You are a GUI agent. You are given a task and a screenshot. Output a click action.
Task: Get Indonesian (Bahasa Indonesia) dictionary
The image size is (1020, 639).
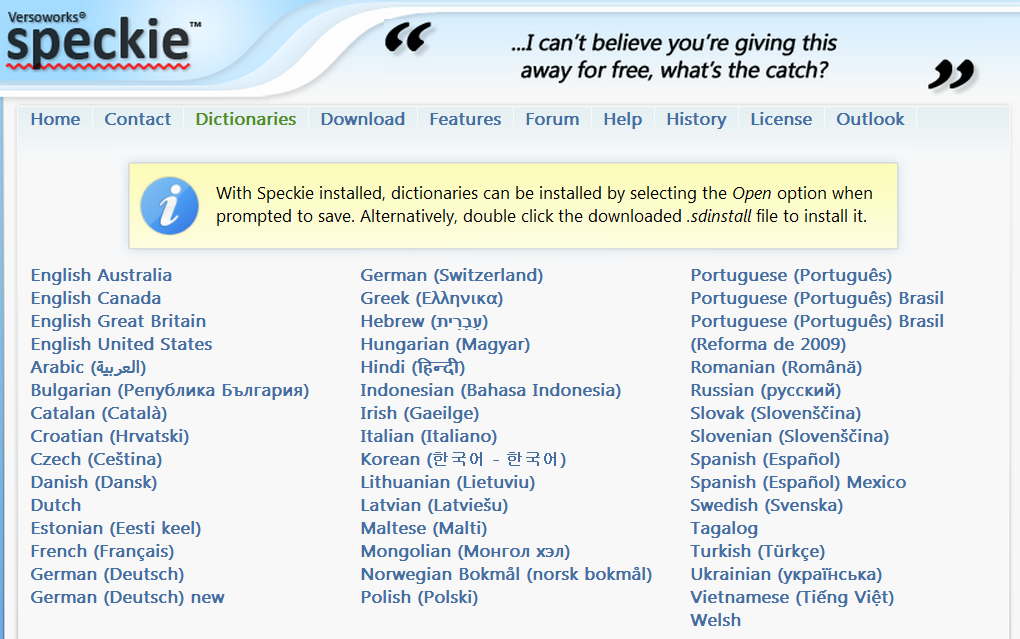491,390
